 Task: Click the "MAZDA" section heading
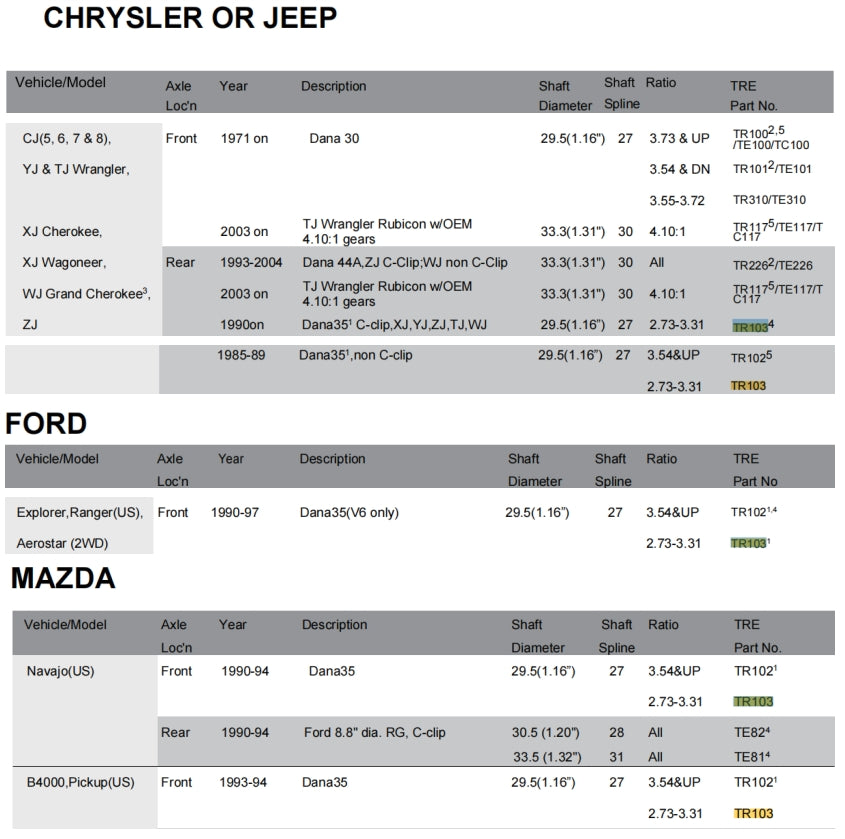(63, 578)
